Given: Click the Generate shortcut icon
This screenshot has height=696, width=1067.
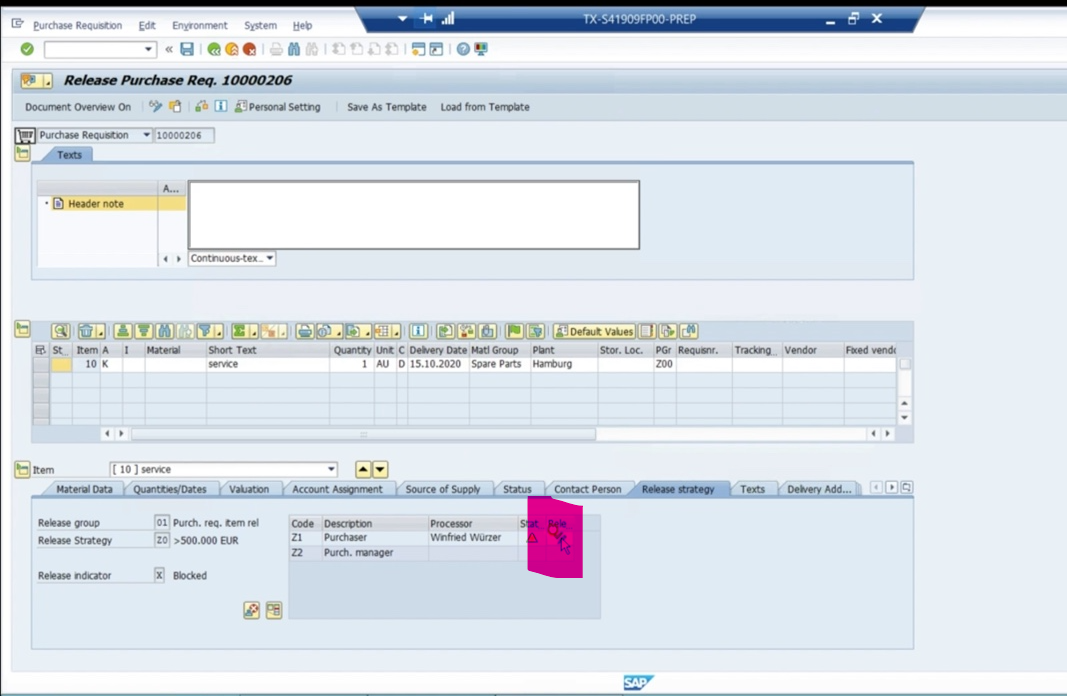Looking at the screenshot, I should tap(436, 49).
